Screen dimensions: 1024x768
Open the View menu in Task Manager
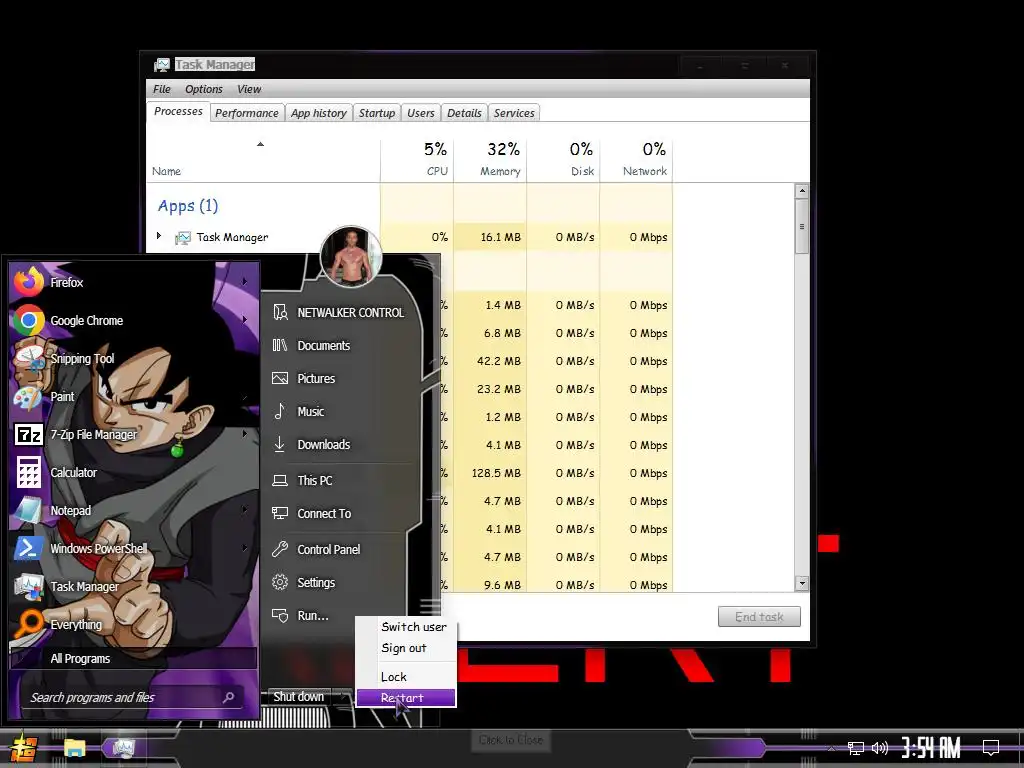click(x=249, y=89)
